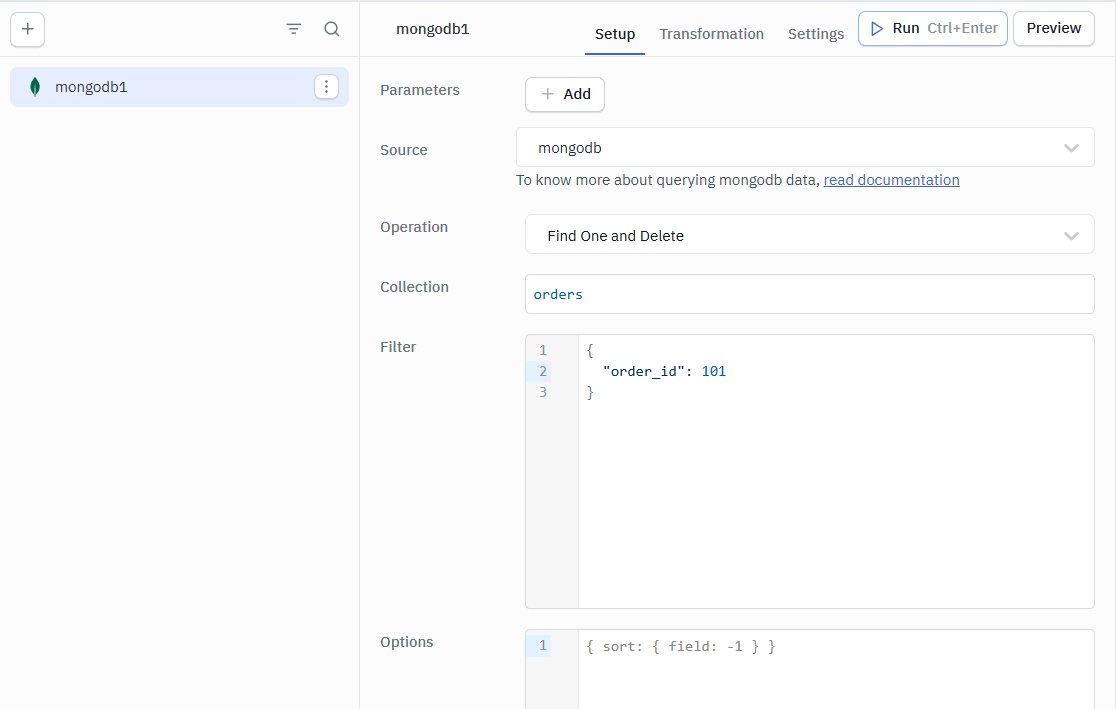Click the MongoDB leaf icon

pos(35,87)
